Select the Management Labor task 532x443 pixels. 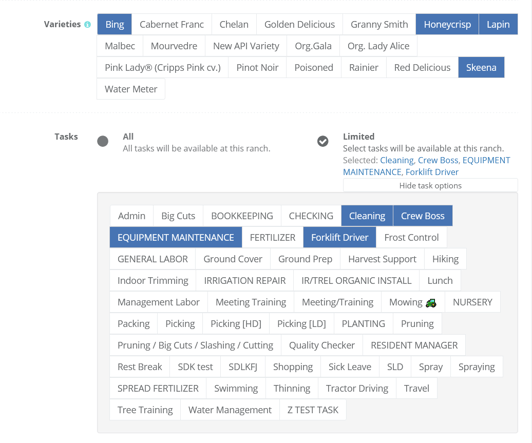(159, 302)
